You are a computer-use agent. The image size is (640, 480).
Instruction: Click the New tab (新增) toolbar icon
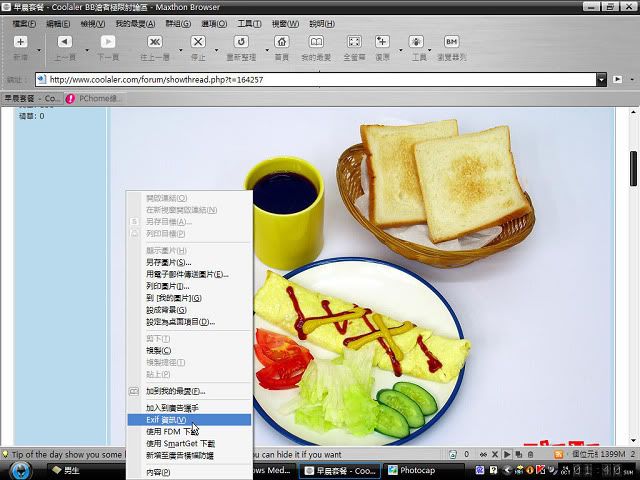20,43
